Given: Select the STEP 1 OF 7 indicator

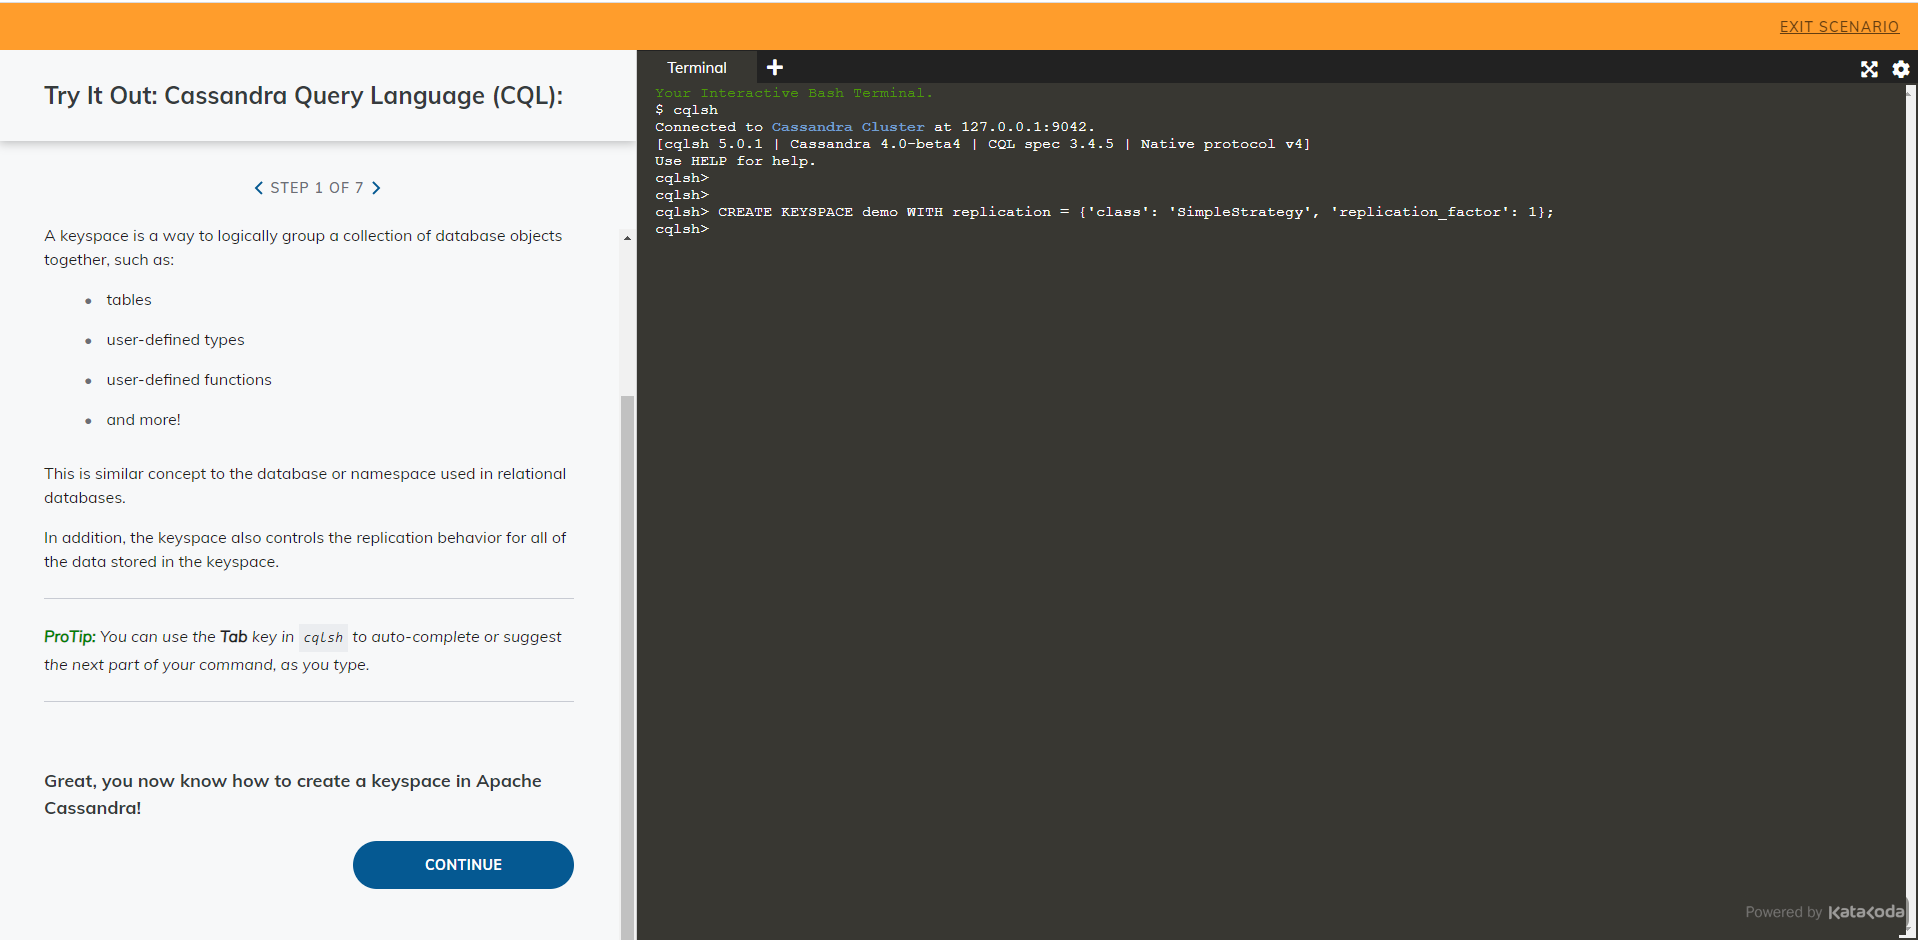Looking at the screenshot, I should pyautogui.click(x=317, y=187).
